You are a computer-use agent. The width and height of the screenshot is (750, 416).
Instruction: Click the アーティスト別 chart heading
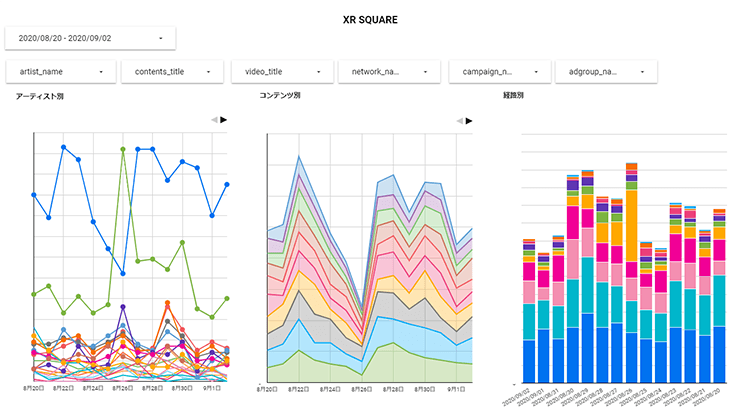pos(40,97)
